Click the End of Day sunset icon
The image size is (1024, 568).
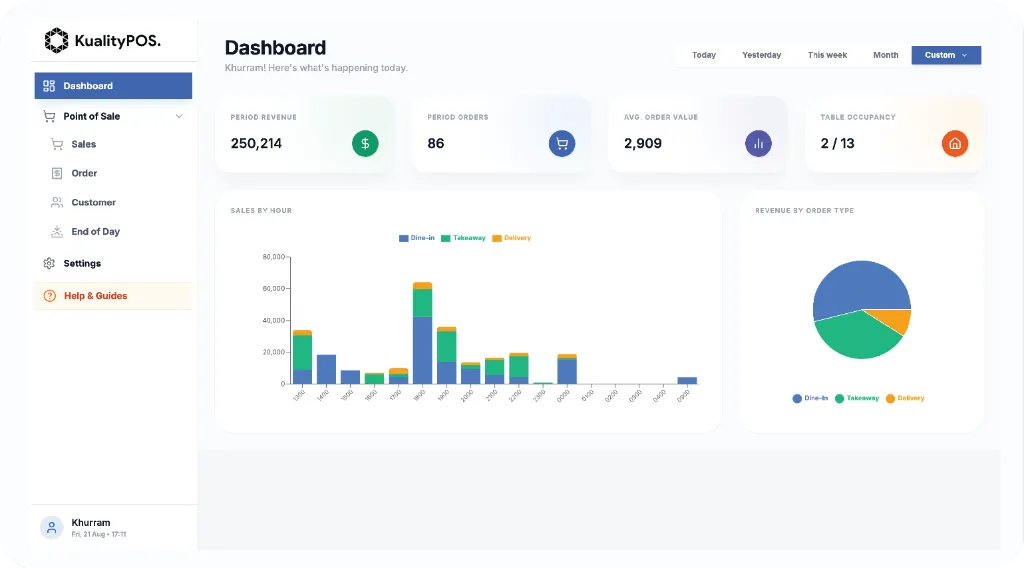pyautogui.click(x=57, y=231)
